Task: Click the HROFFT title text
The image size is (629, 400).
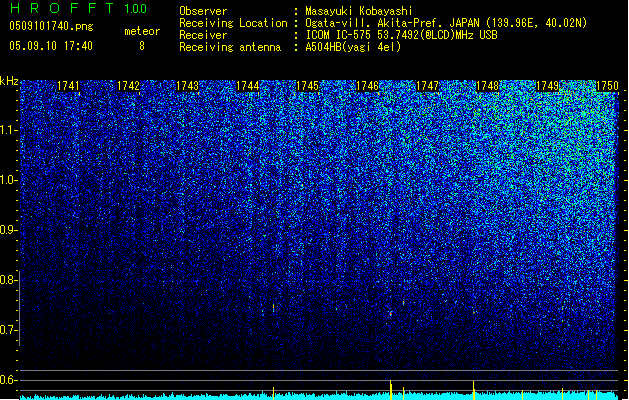Action: click(x=62, y=8)
